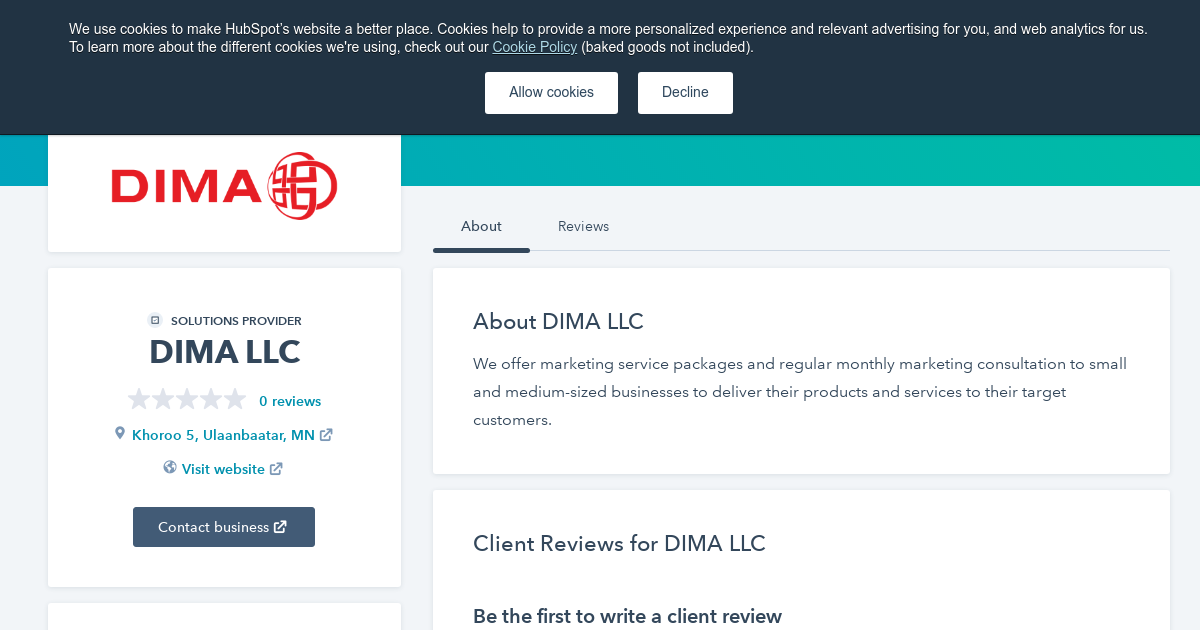1200x630 pixels.
Task: Click the red DIMA monogram emblem in the logo
Action: point(302,185)
